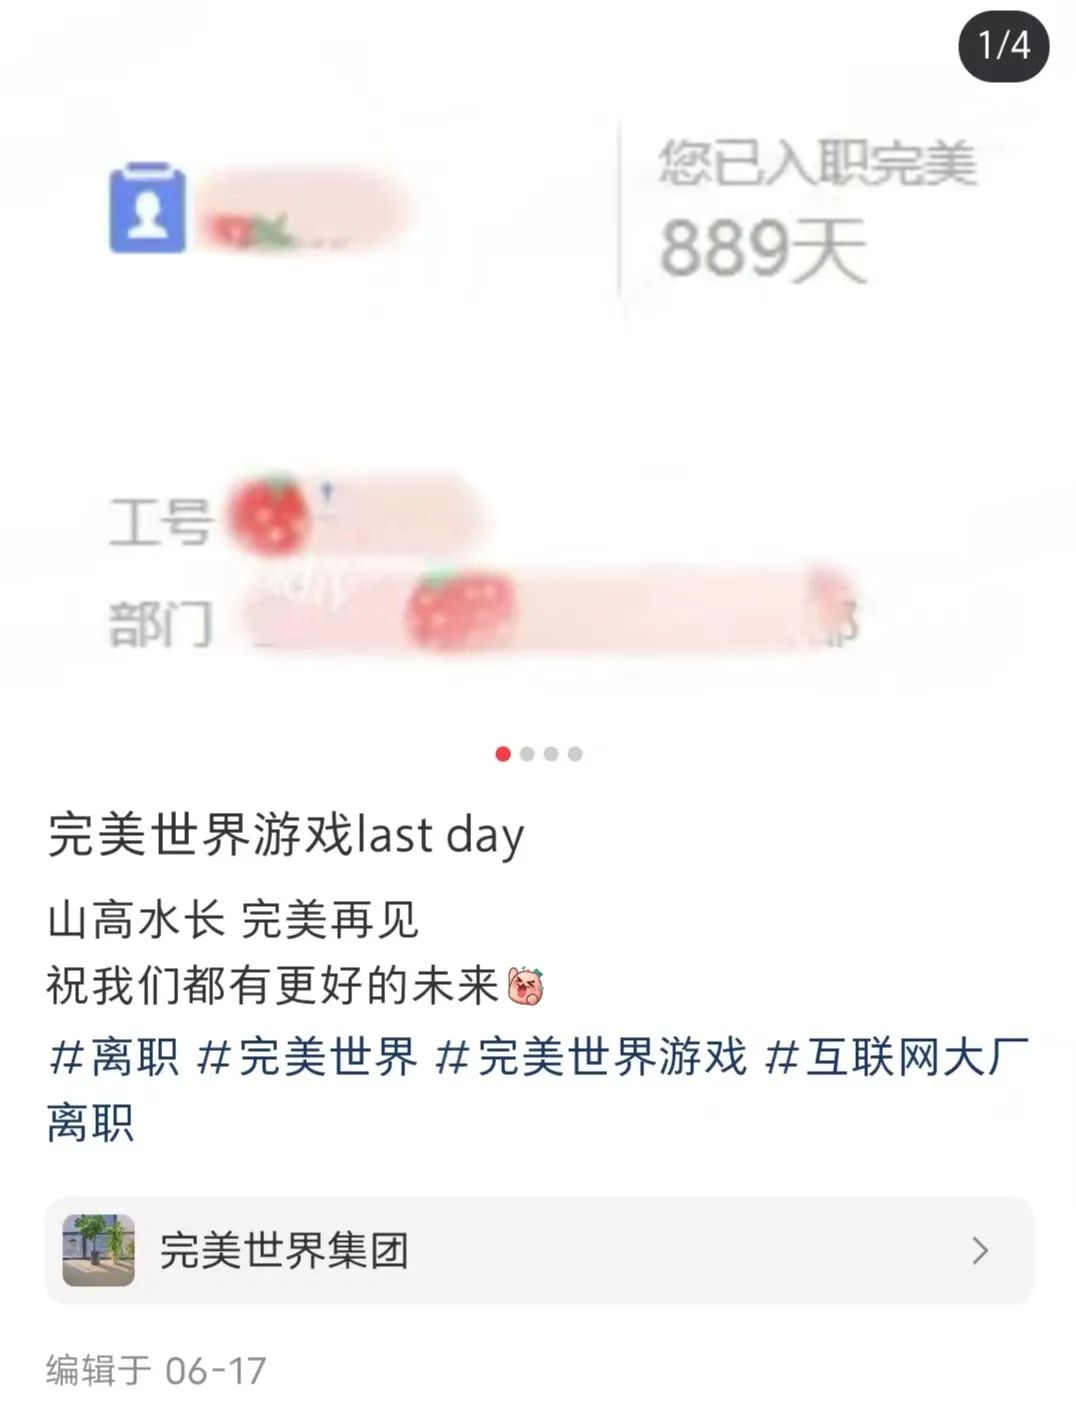Tap the strawberry sticker beside 工号
The image size is (1076, 1428).
tap(267, 515)
